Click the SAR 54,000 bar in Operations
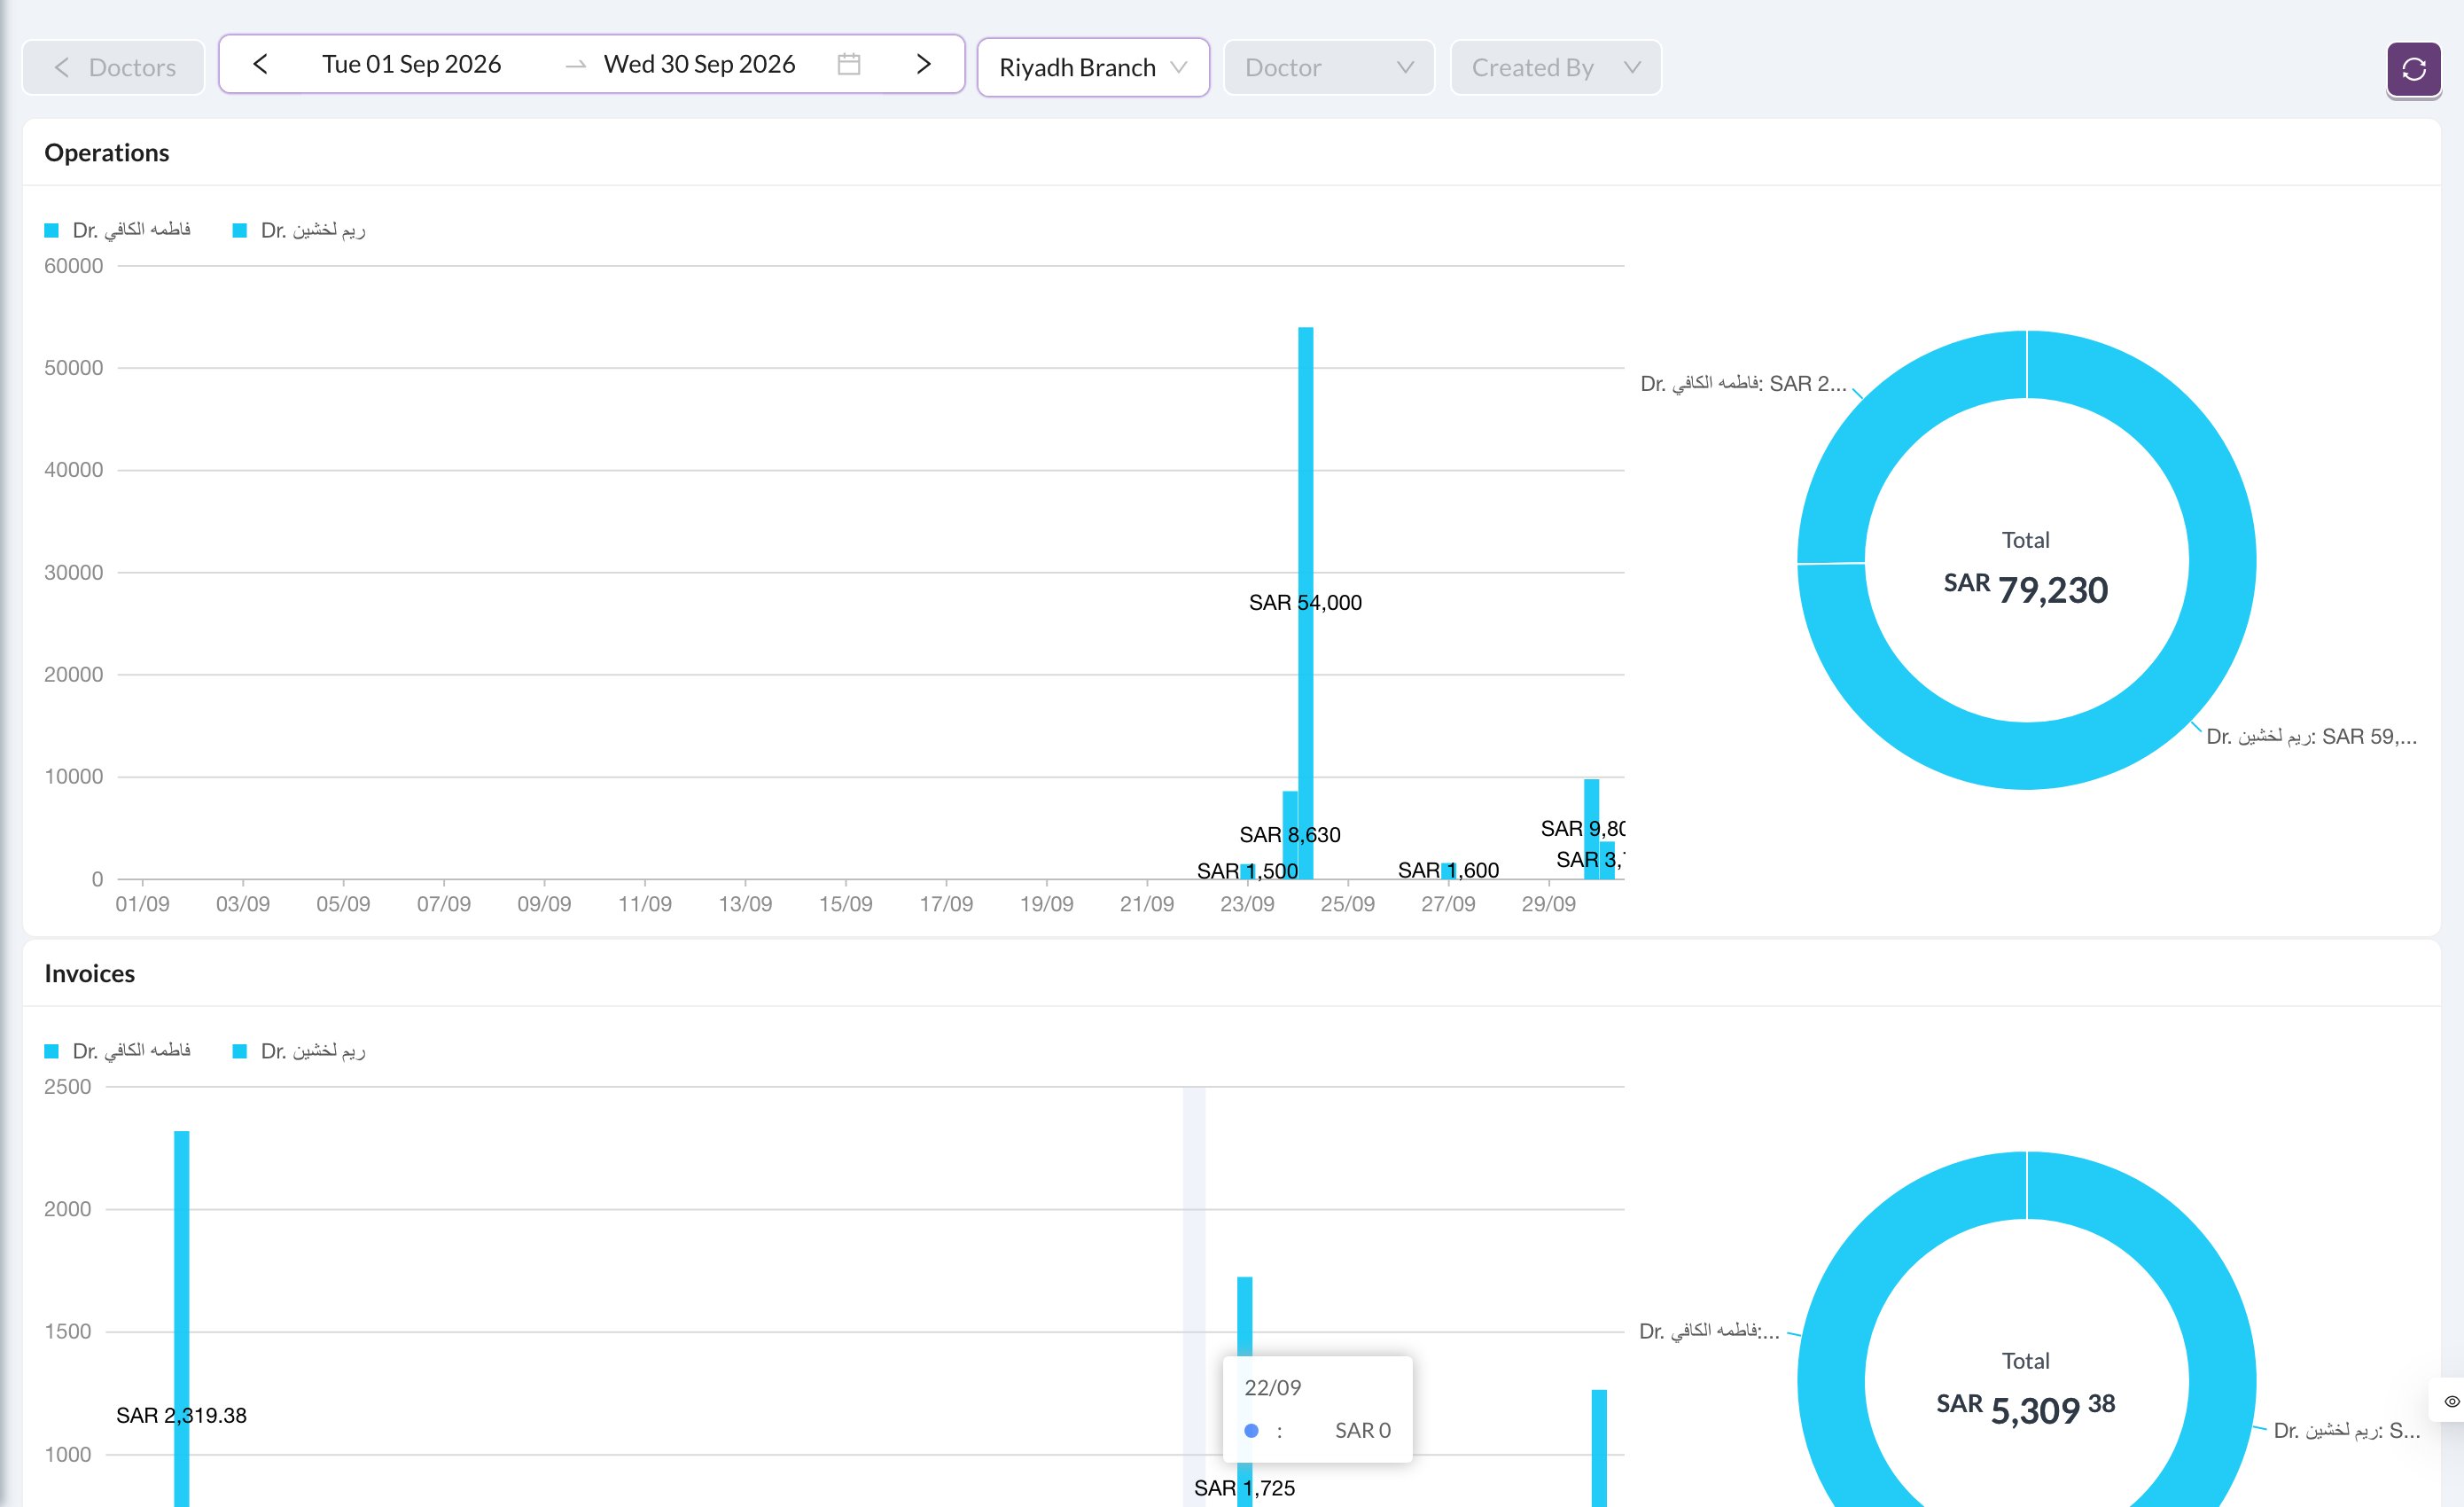Viewport: 2464px width, 1507px height. (1305, 603)
